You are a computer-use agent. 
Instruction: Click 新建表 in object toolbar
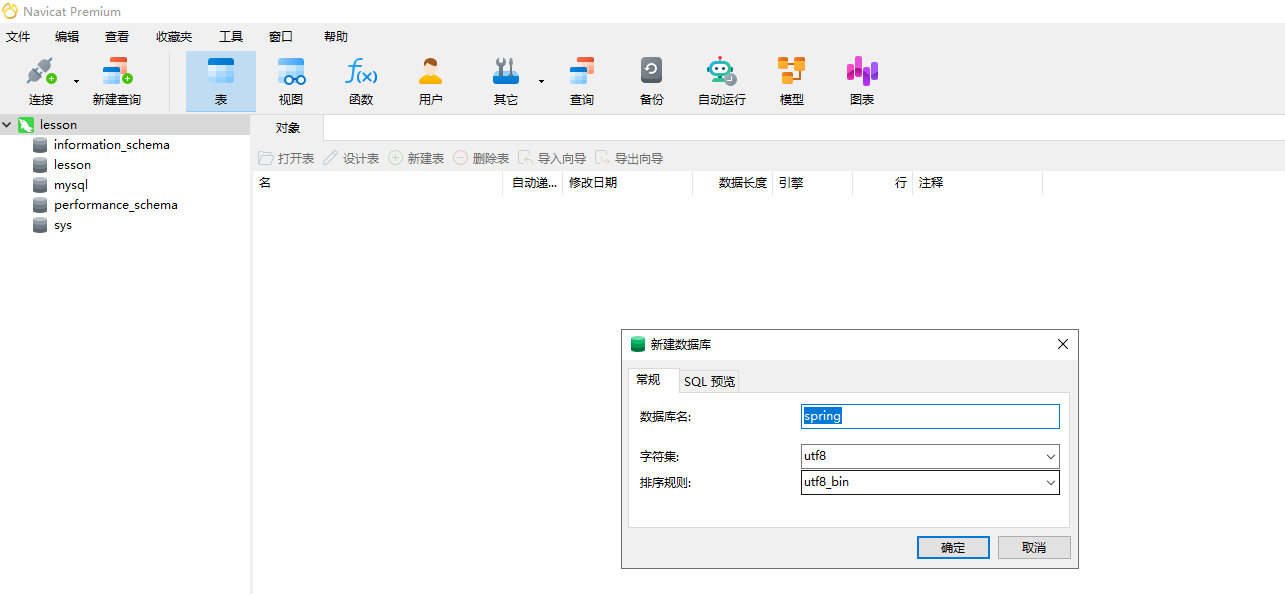tap(416, 158)
